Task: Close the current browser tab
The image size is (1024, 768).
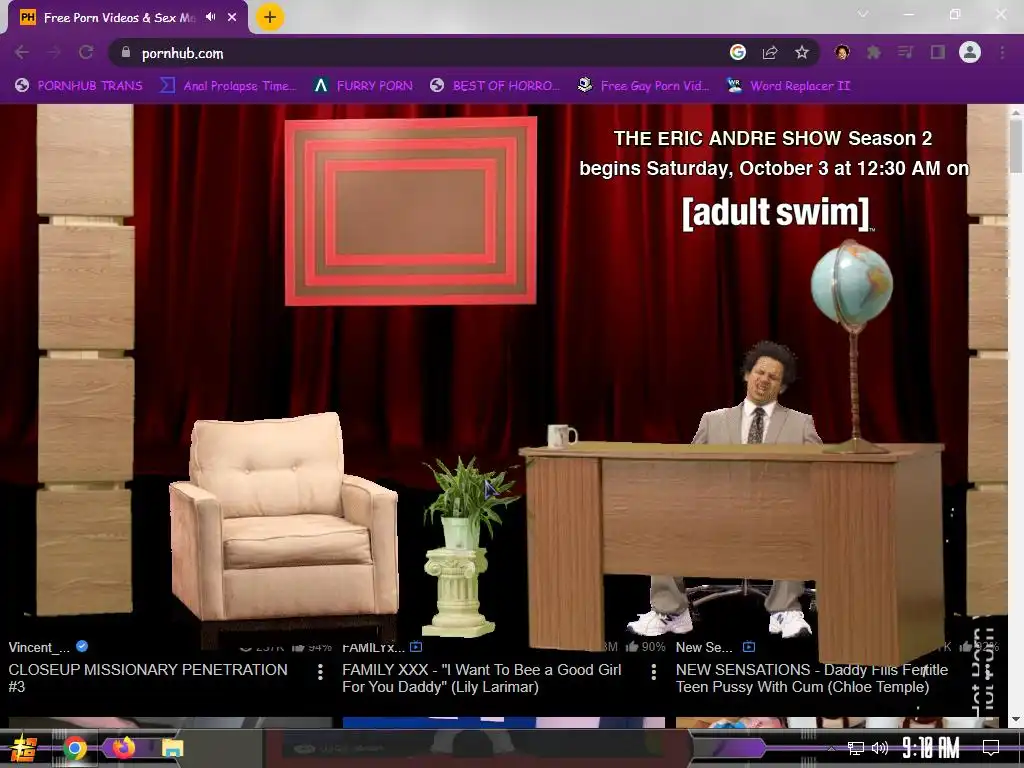Action: (232, 17)
